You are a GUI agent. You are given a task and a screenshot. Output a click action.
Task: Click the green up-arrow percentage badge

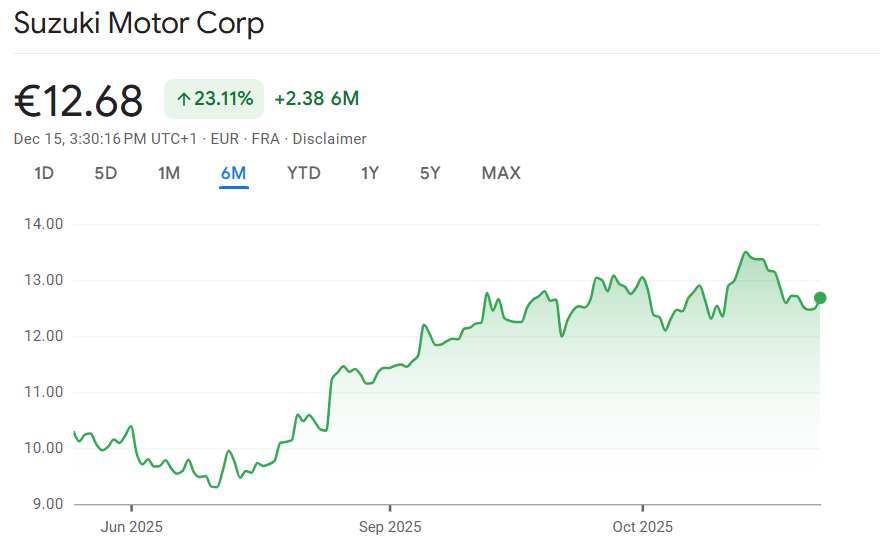pyautogui.click(x=214, y=98)
